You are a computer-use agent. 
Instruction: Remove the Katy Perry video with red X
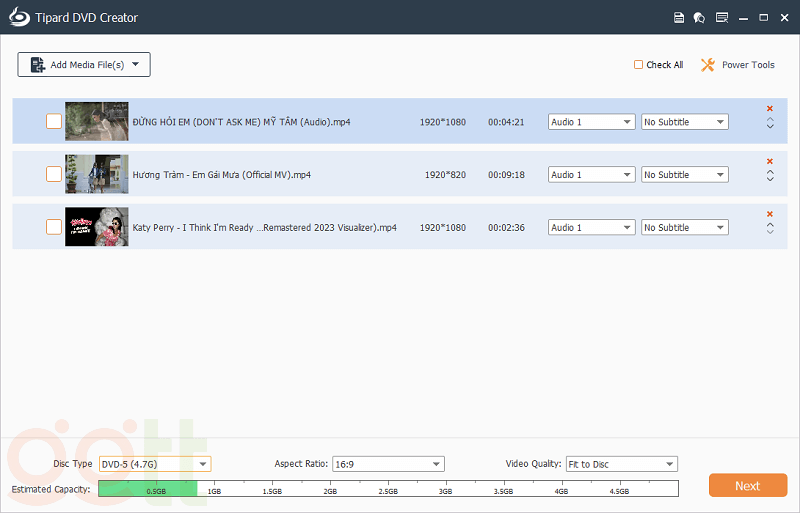(769, 214)
